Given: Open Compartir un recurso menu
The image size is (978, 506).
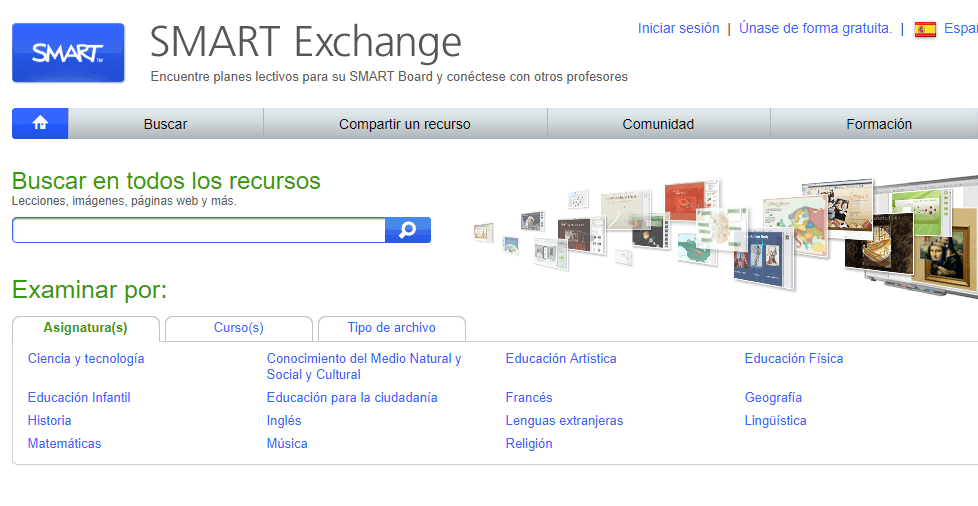Looking at the screenshot, I should pyautogui.click(x=405, y=124).
